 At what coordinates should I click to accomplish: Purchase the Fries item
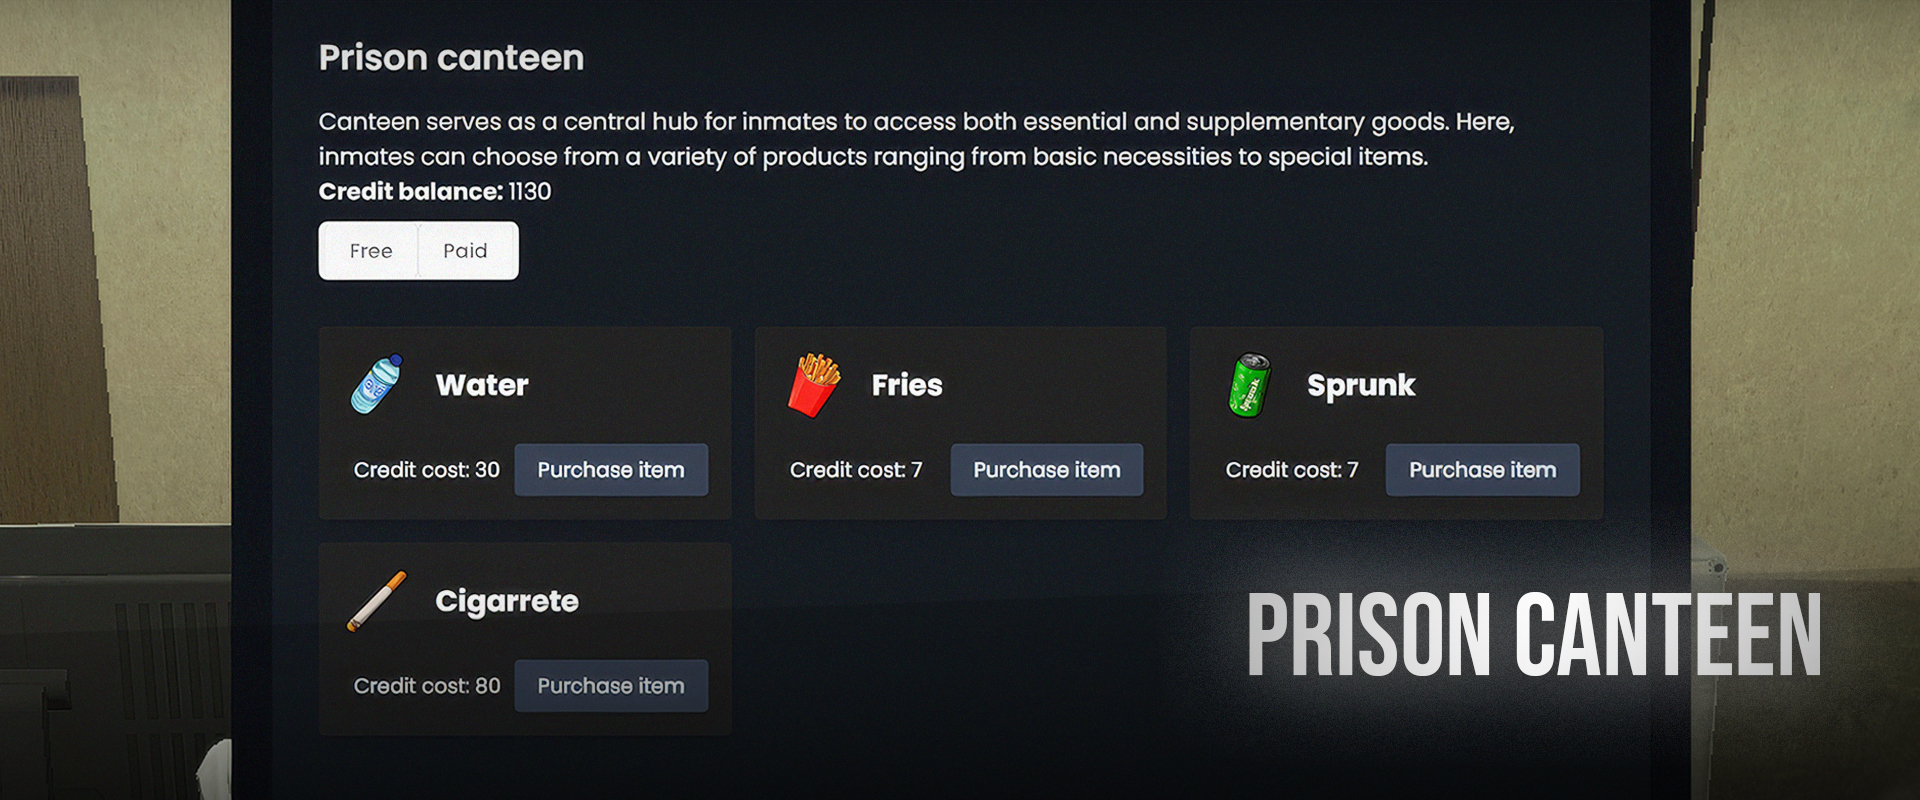[x=1046, y=470]
